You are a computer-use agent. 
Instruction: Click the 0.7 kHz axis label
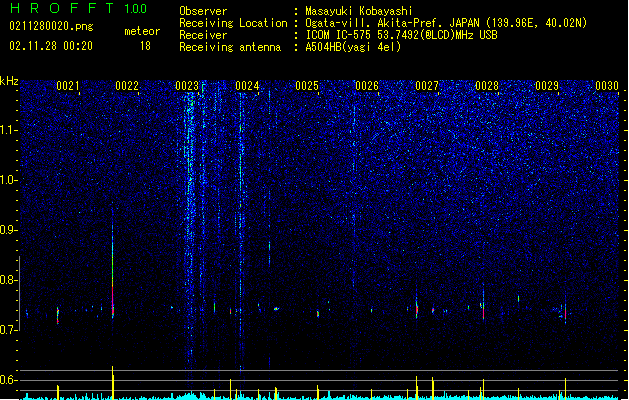point(9,330)
